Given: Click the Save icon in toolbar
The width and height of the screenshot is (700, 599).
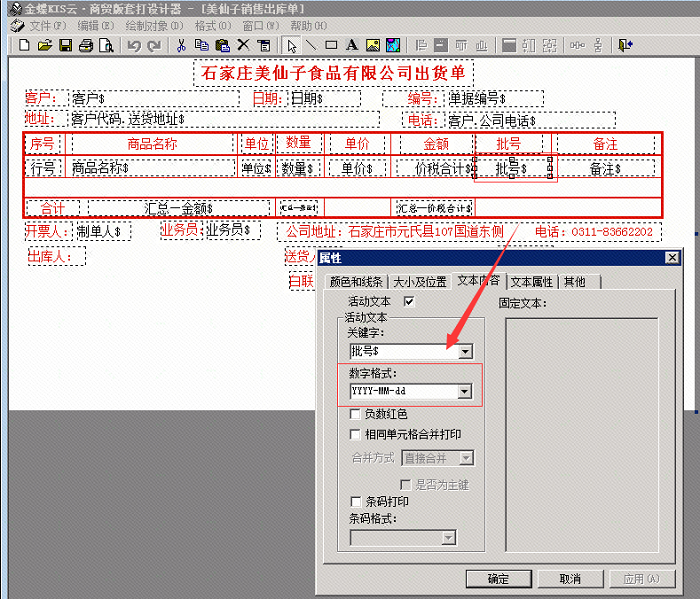Looking at the screenshot, I should (x=65, y=45).
